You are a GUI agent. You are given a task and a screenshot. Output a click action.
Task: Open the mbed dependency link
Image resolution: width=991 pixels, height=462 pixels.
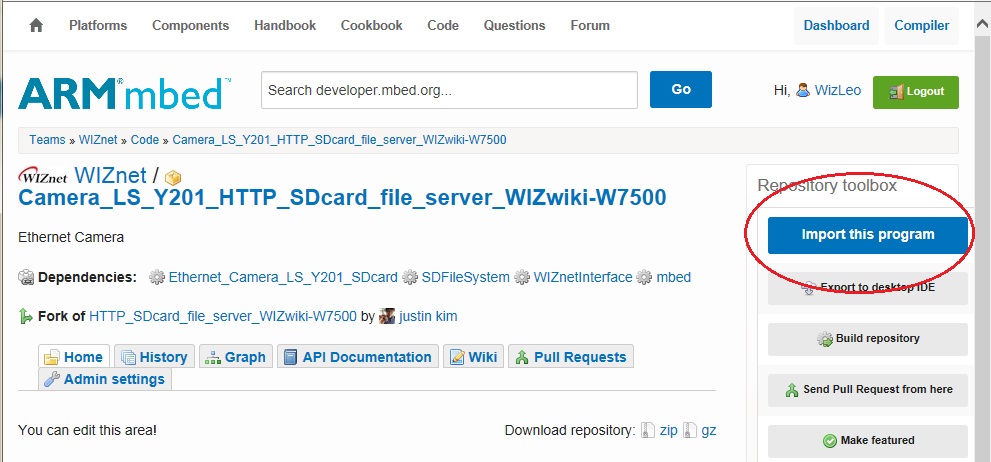pos(674,277)
